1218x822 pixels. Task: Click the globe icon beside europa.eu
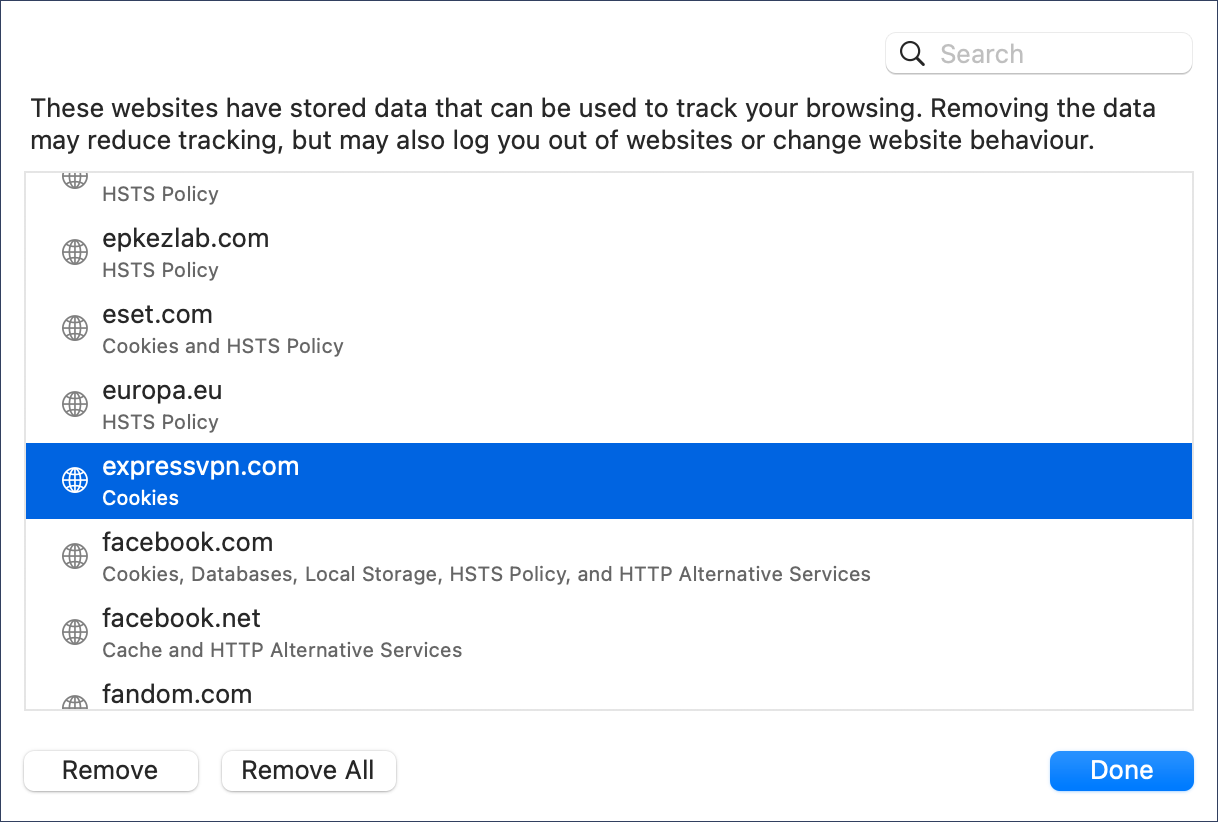click(75, 404)
